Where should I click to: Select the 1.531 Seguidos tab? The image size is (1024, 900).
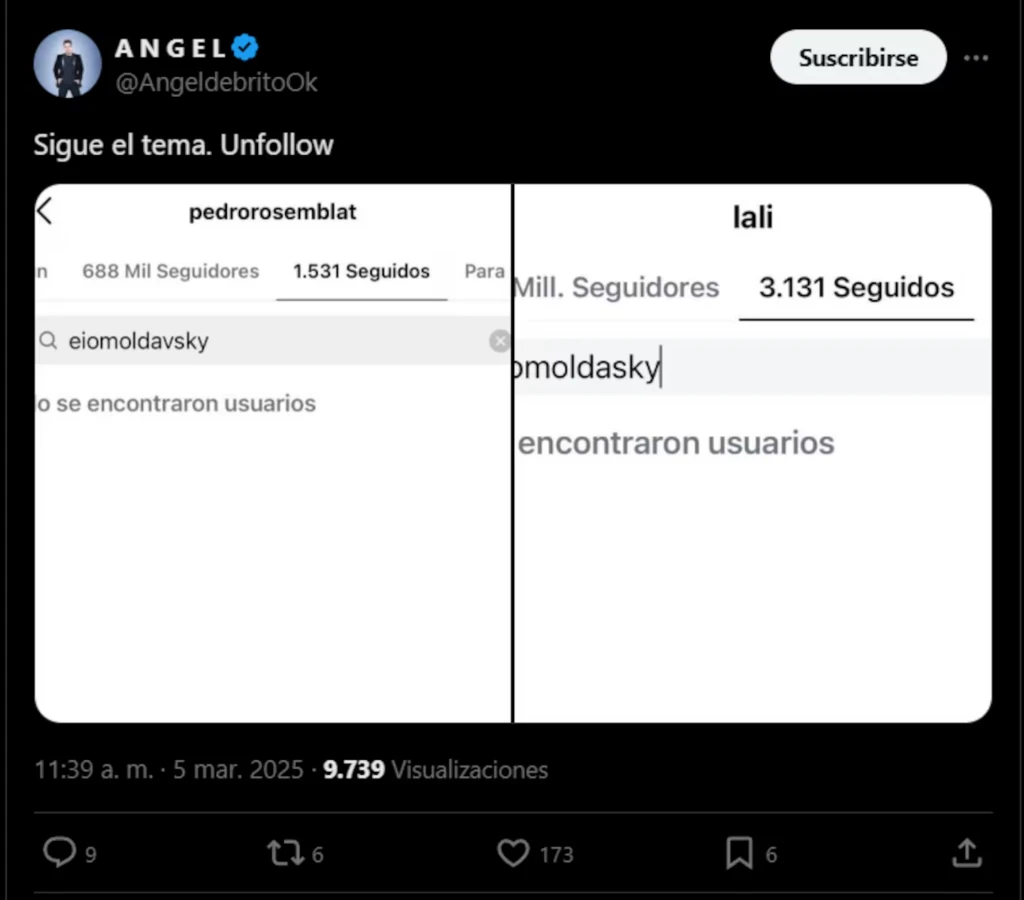point(361,271)
